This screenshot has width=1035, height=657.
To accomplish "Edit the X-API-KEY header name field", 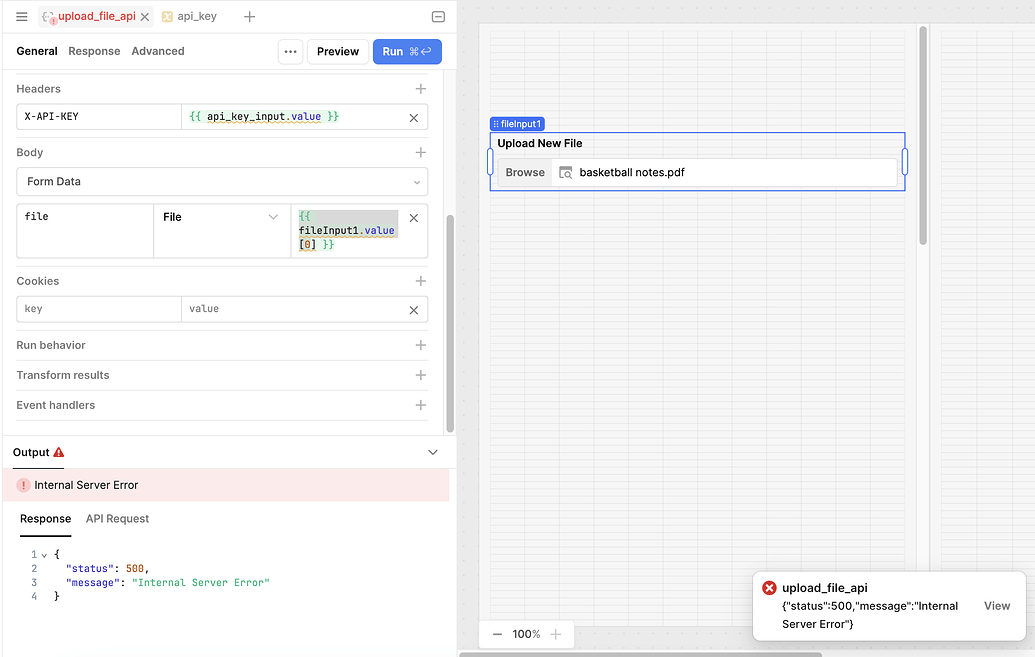I will click(x=99, y=117).
